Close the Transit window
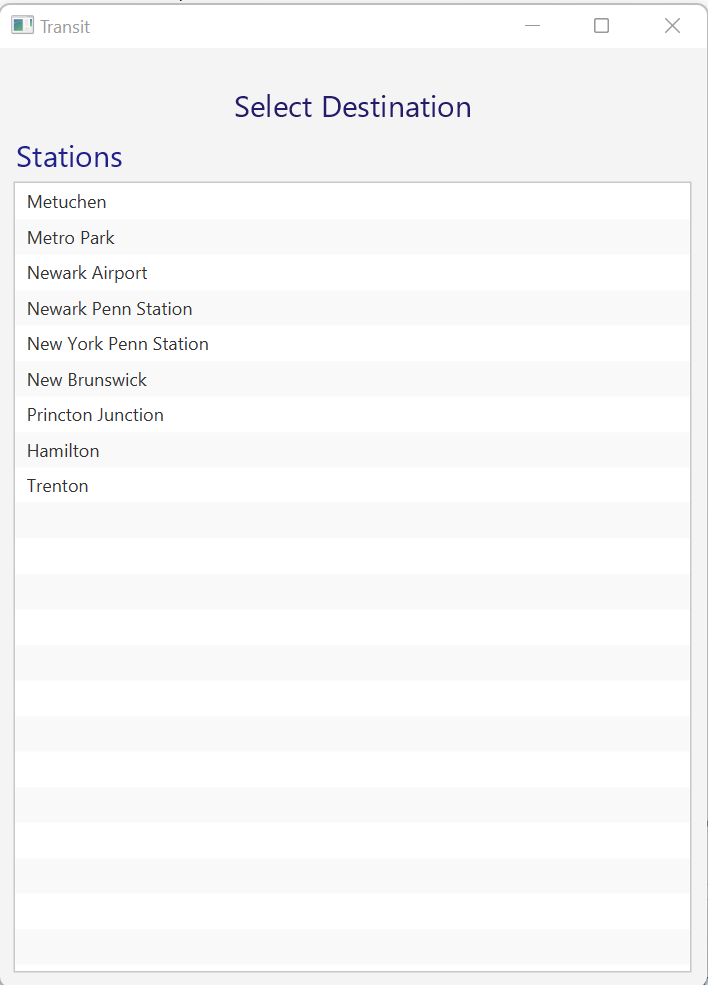The image size is (708, 985). tap(672, 26)
